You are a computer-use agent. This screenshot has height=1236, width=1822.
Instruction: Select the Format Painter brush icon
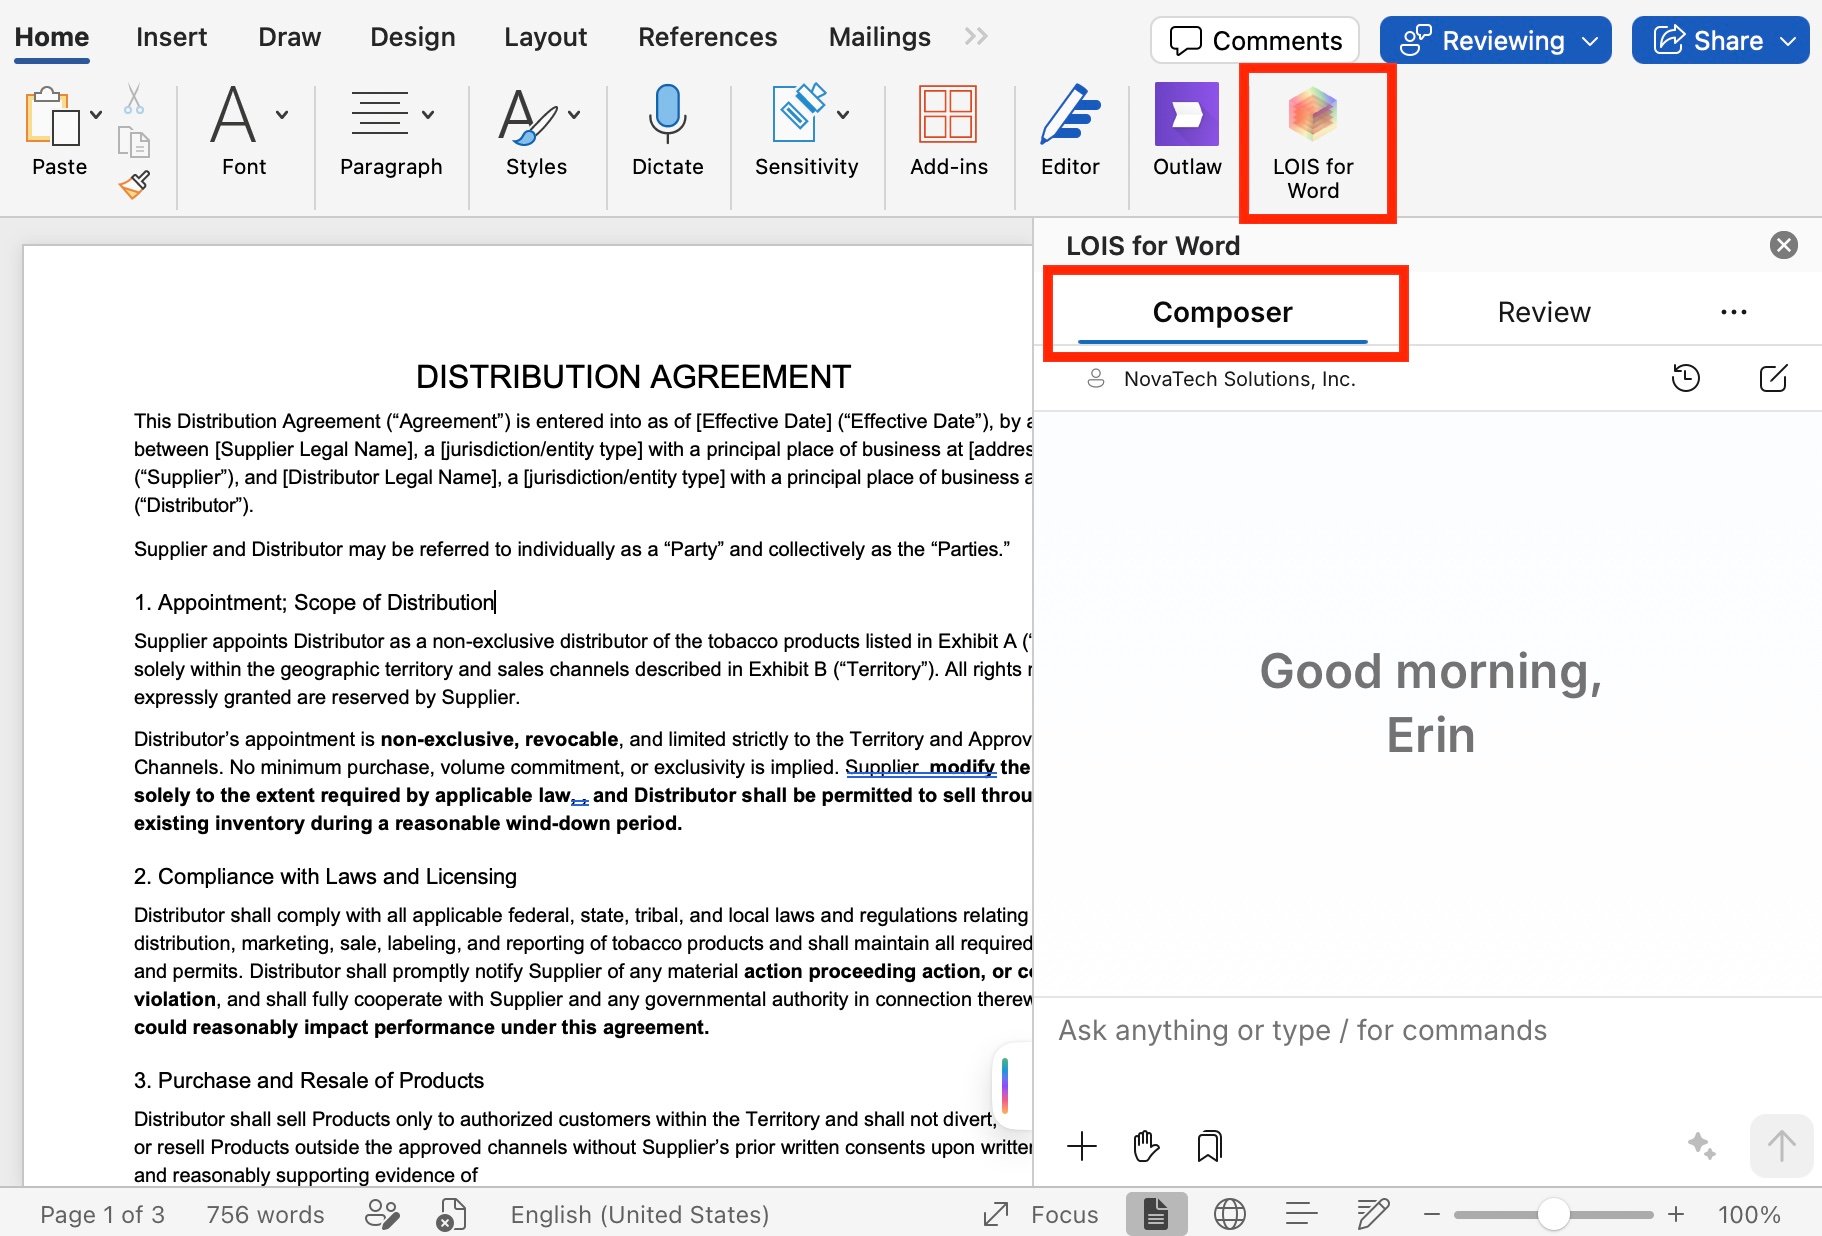(x=134, y=184)
